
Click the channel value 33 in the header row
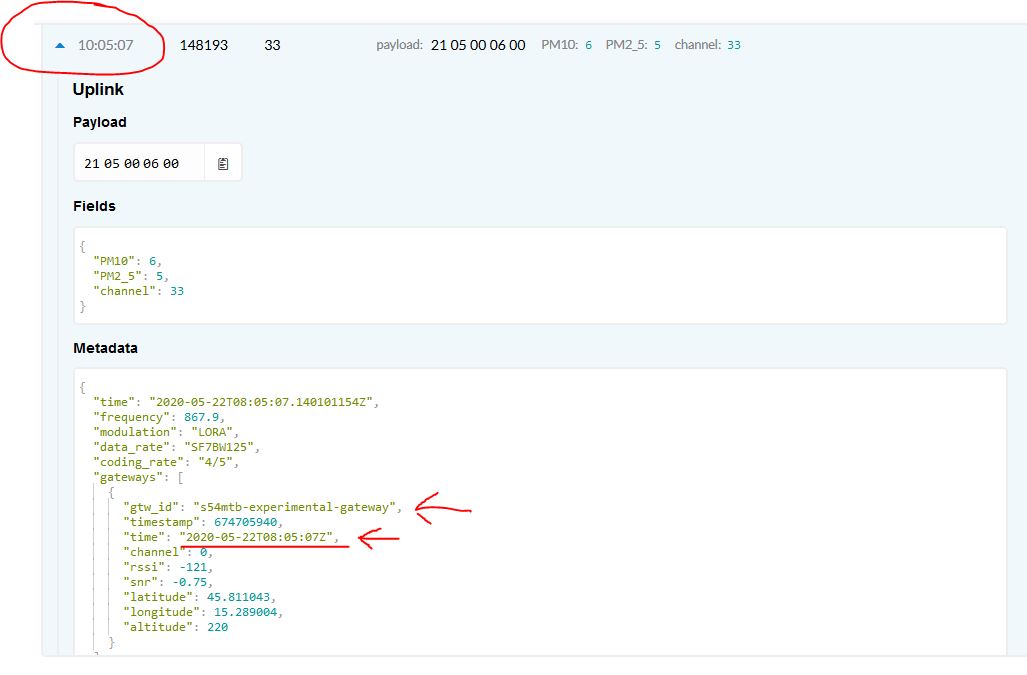[x=733, y=44]
